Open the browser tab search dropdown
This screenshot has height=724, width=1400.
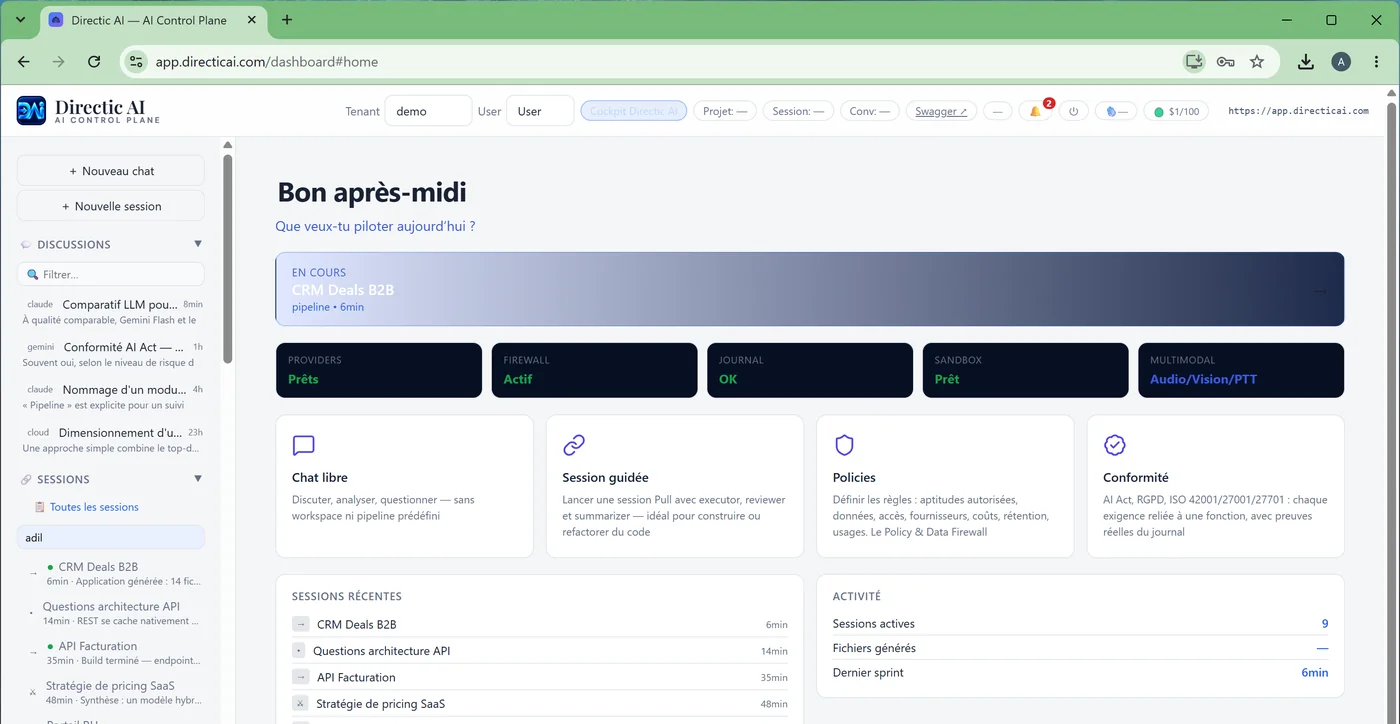tap(20, 20)
